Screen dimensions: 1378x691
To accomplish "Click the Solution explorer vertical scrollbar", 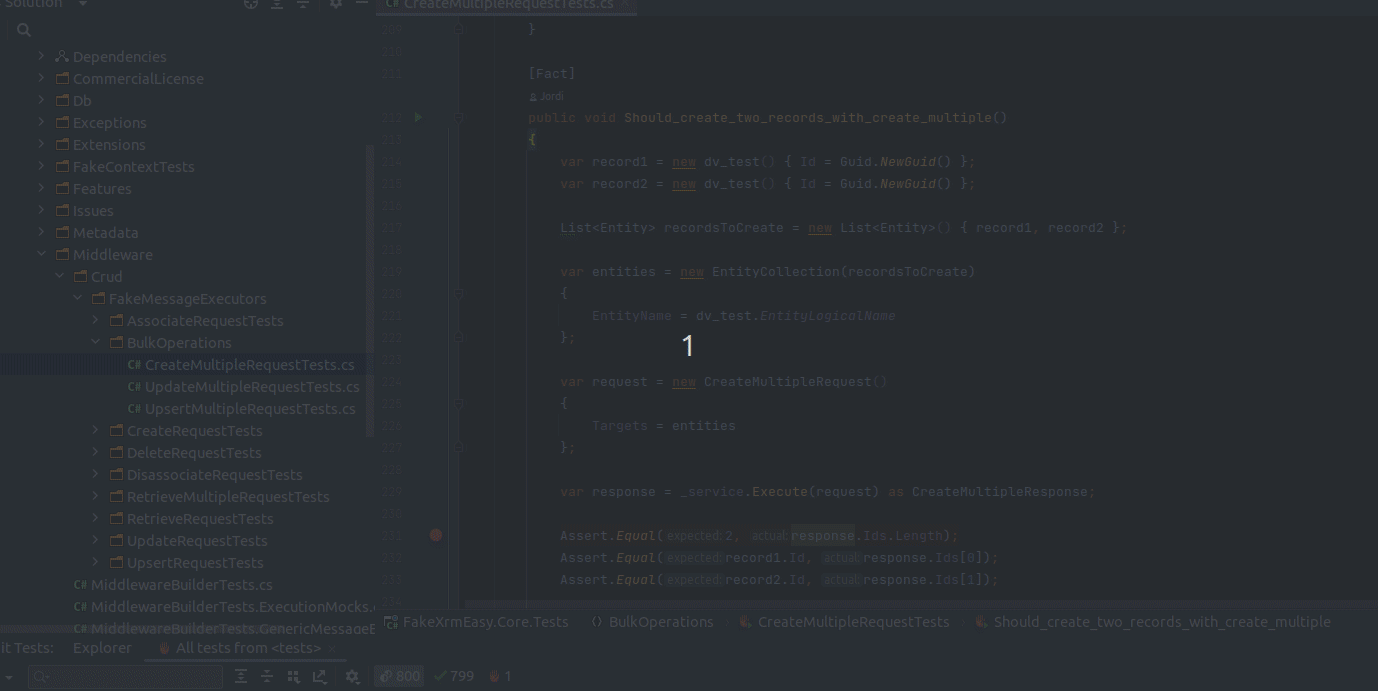I will [370, 290].
